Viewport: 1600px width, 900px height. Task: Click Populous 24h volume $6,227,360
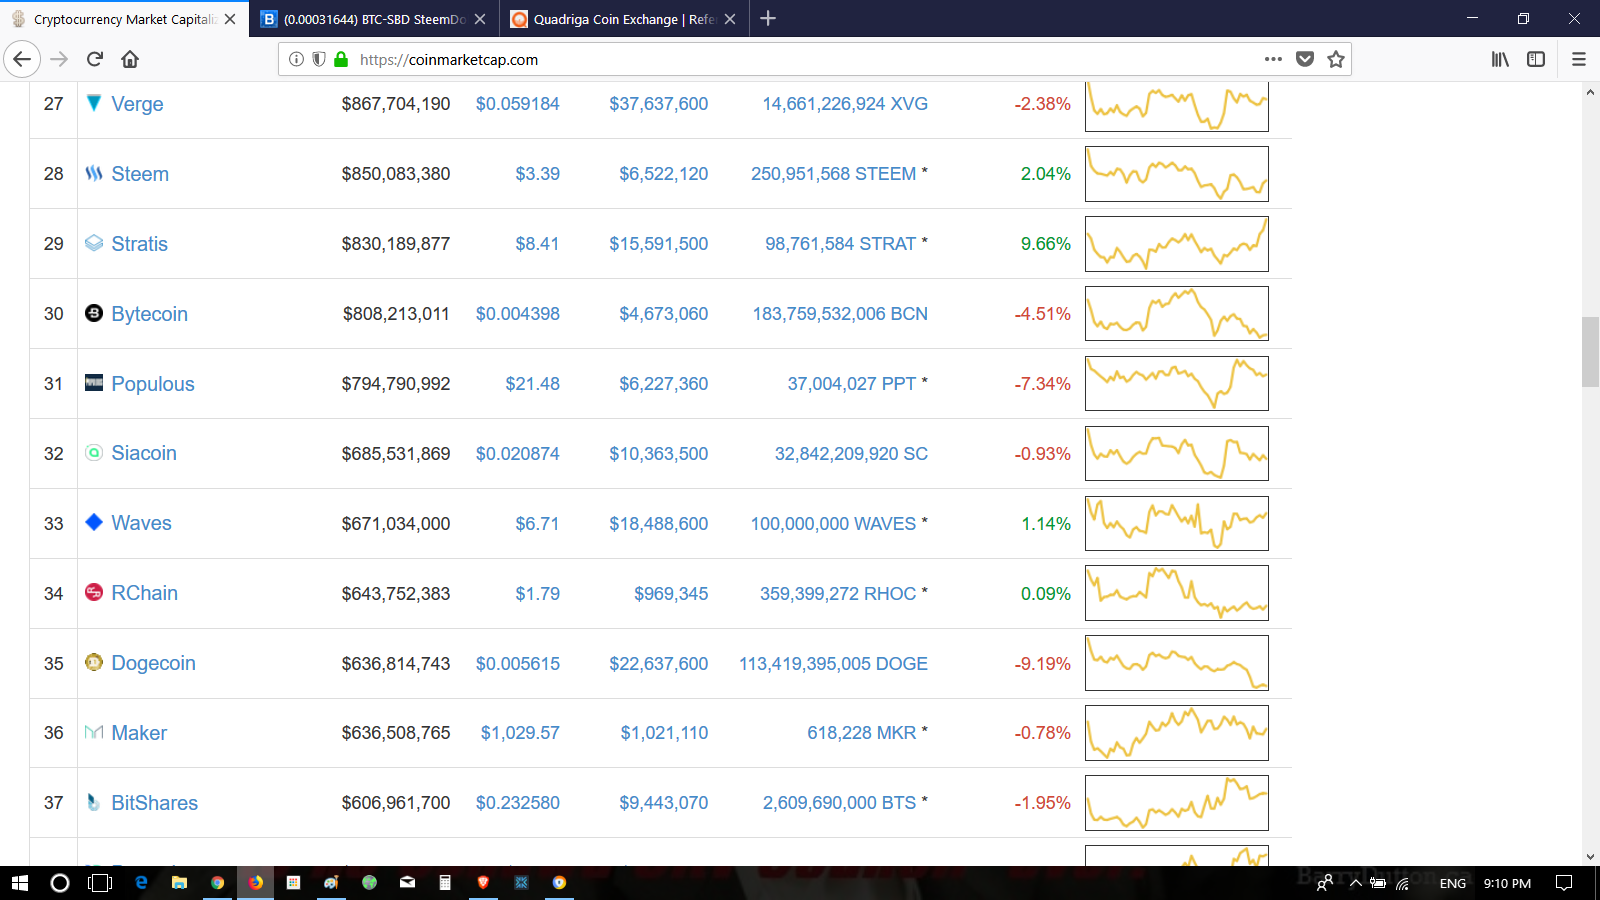pos(664,384)
